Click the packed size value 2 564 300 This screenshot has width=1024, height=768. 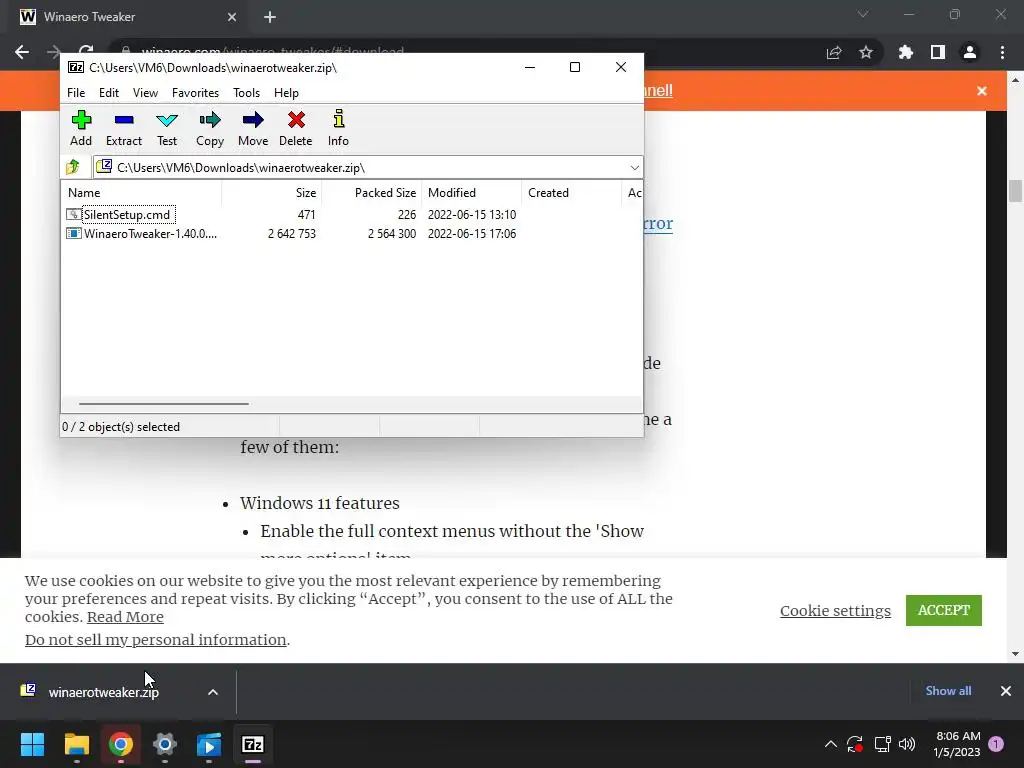pos(391,234)
